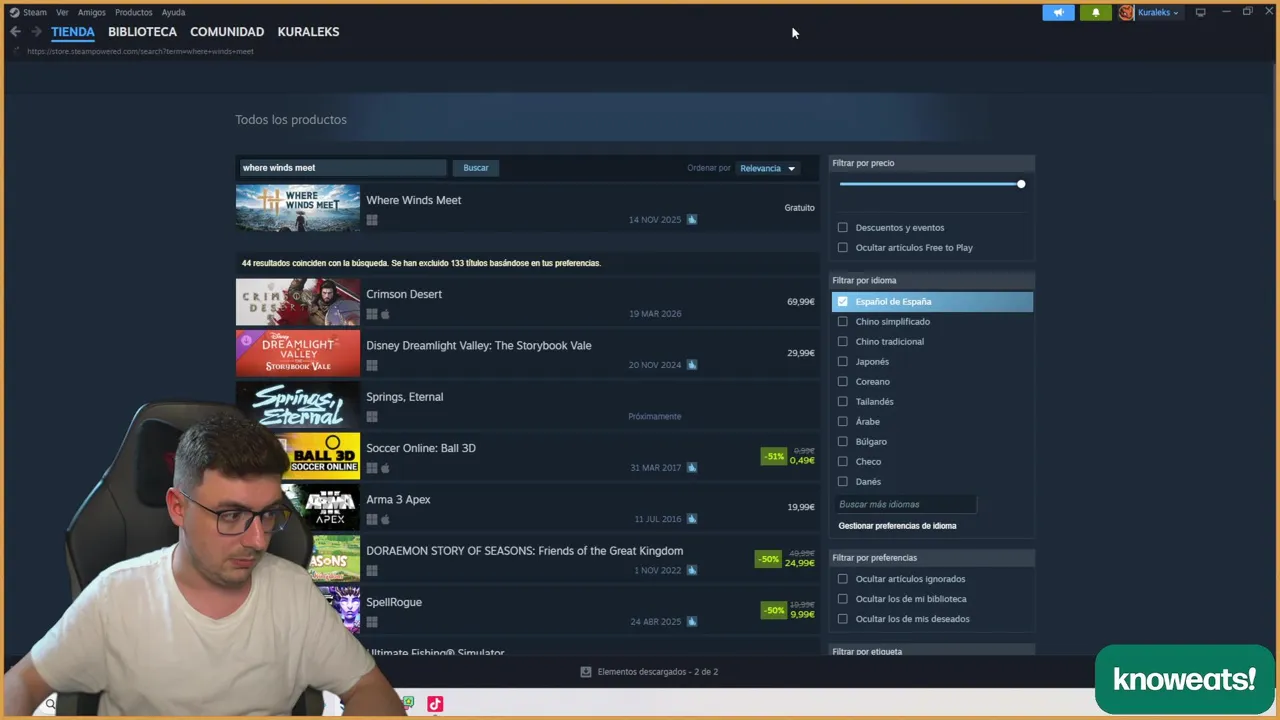Open the KURALEKS profile tab
The height and width of the screenshot is (720, 1280).
point(308,32)
